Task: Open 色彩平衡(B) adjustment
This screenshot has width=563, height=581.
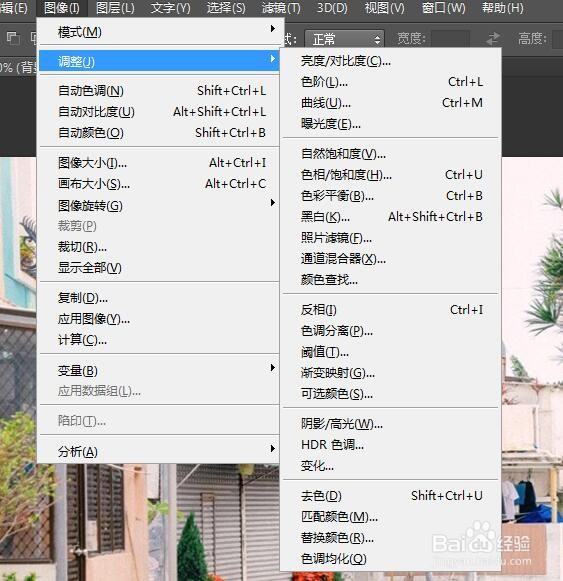Action: [390, 196]
